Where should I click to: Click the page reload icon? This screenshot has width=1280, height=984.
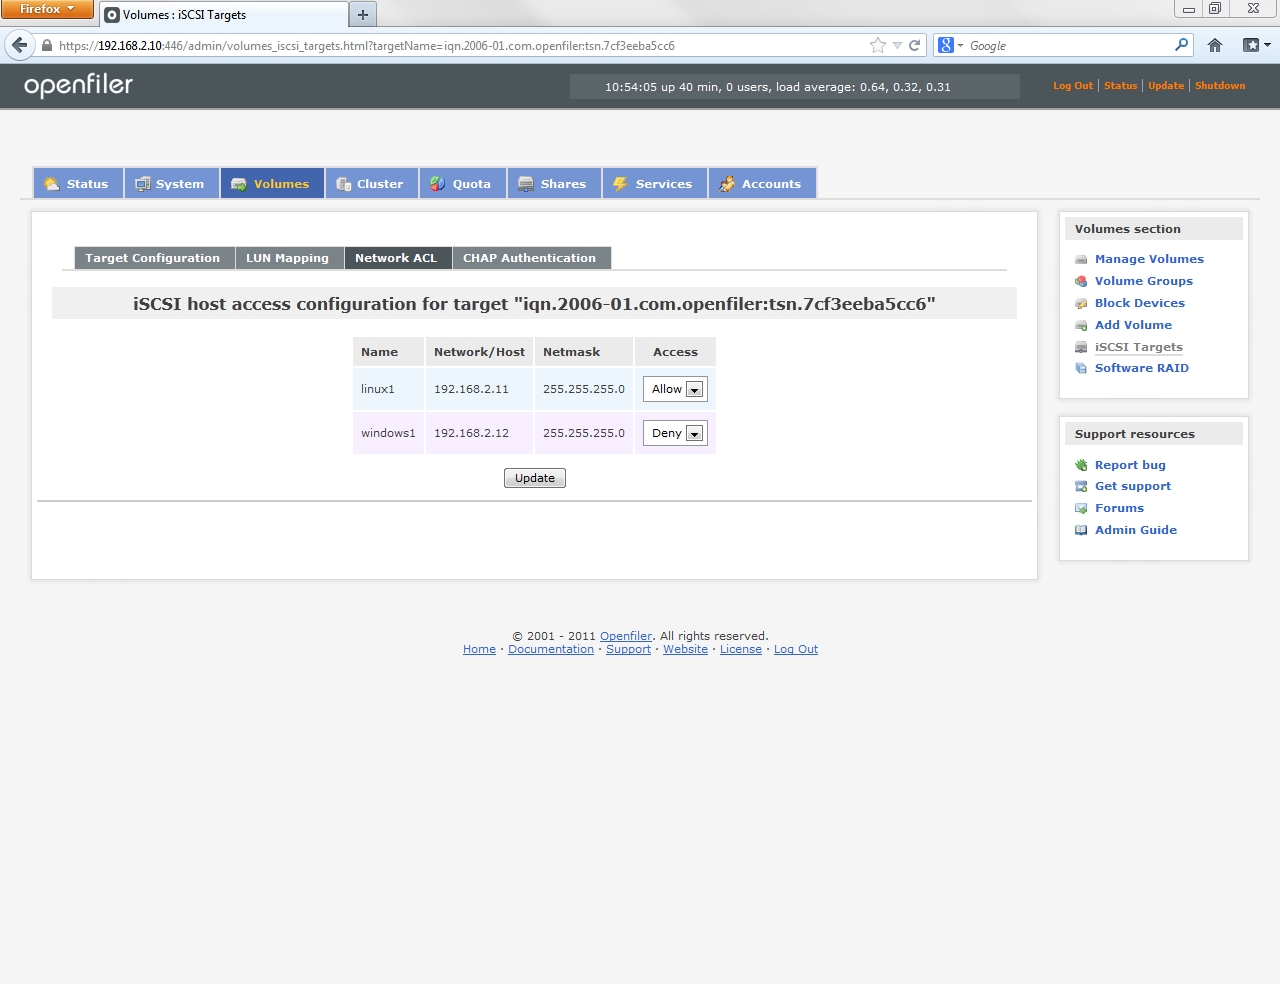tap(914, 45)
